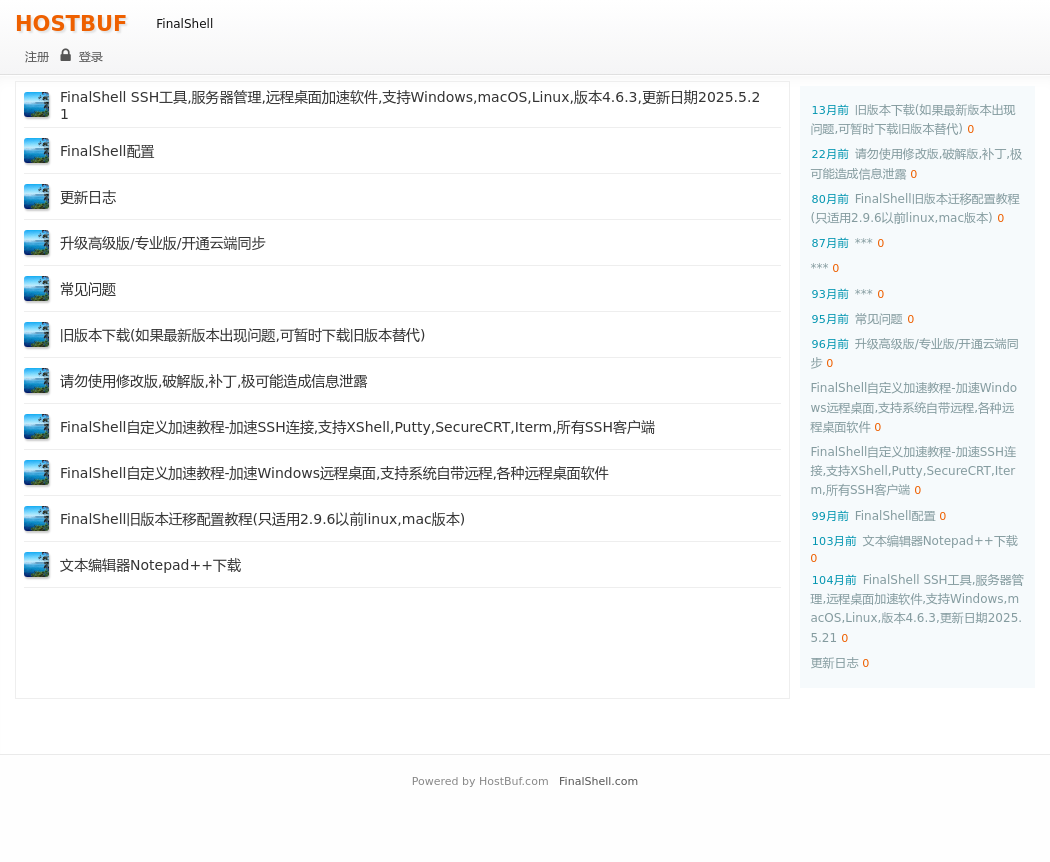Screen dimensions: 1050x862
Task: Open FinalShell.com link in footer
Action: [x=598, y=781]
